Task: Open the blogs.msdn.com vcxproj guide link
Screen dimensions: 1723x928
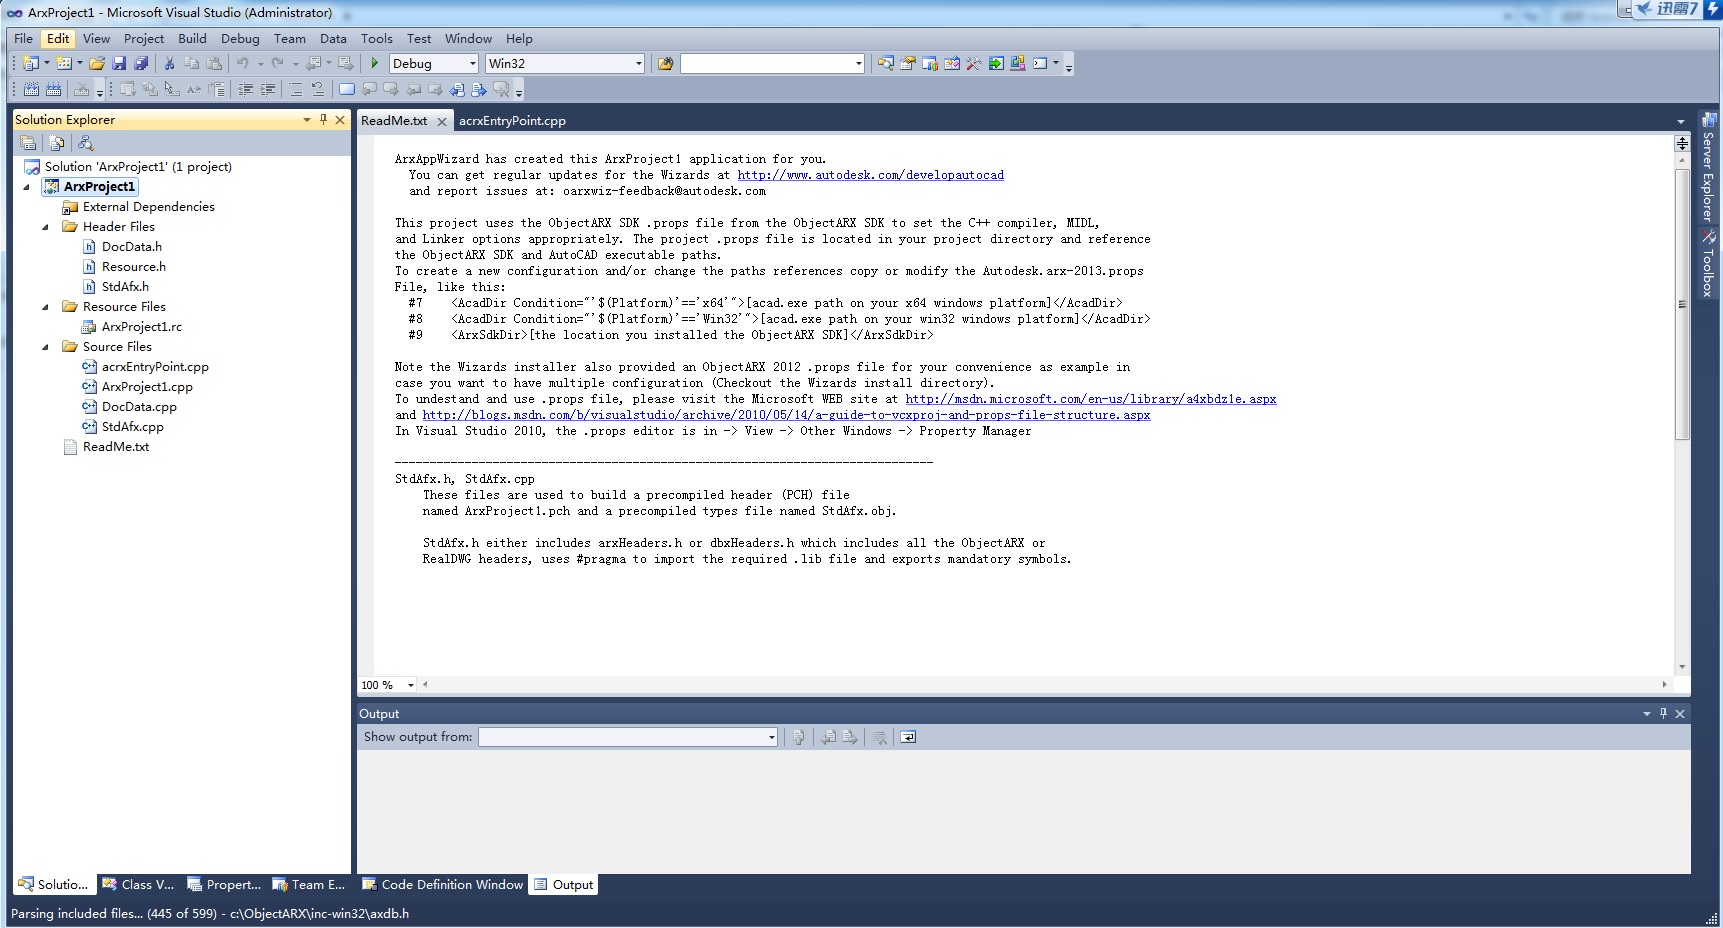Action: coord(786,415)
